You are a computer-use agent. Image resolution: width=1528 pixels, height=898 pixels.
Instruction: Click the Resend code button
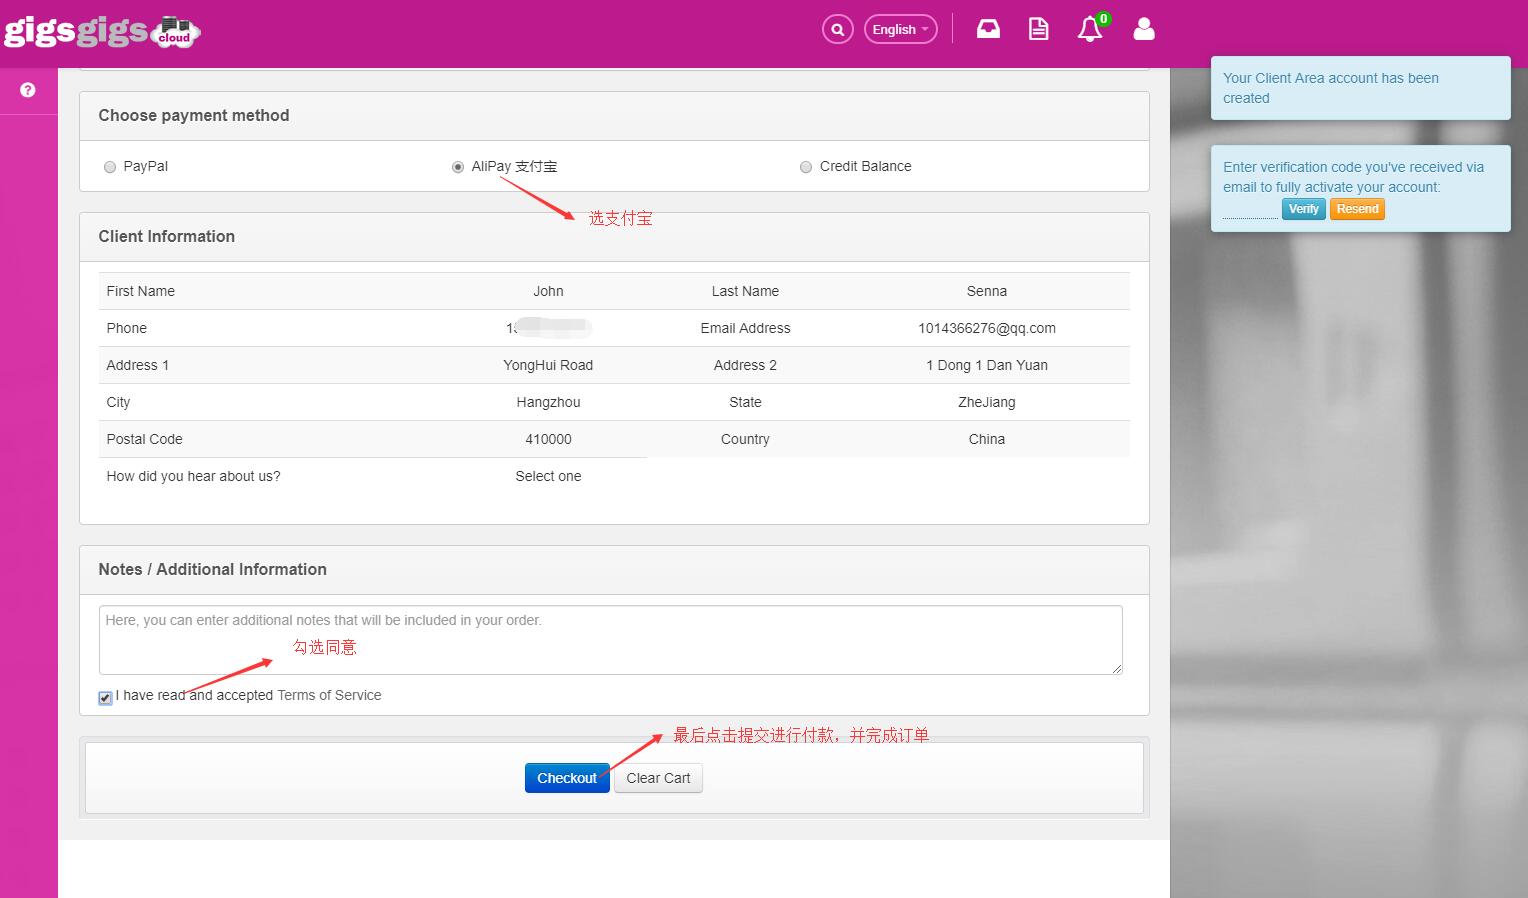pyautogui.click(x=1357, y=209)
